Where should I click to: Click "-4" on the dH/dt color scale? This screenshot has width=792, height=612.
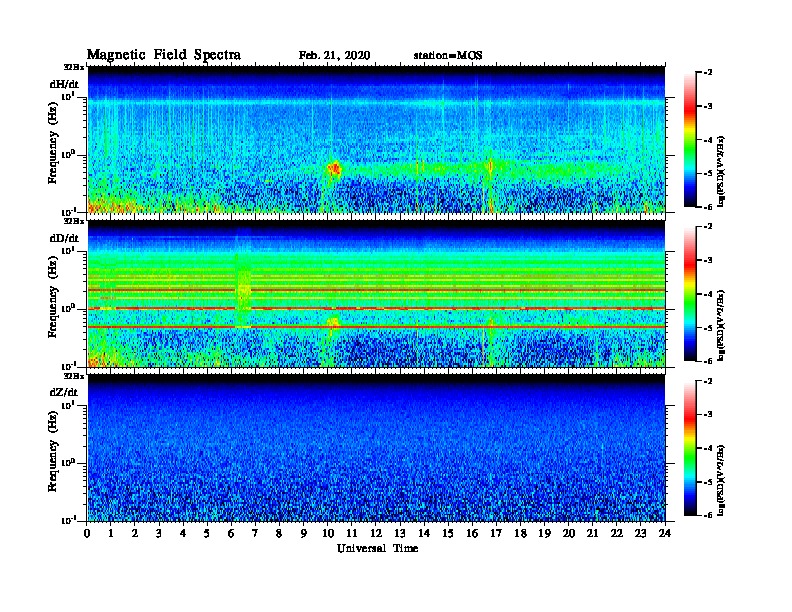pos(708,140)
